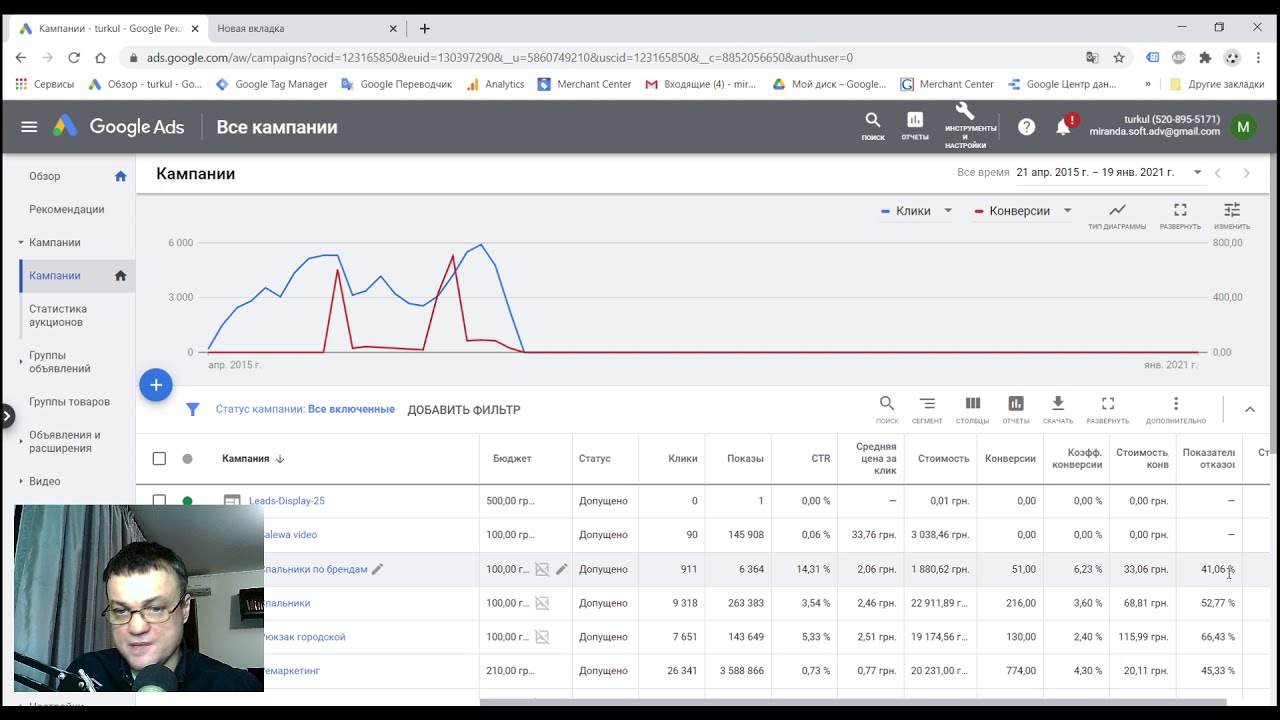Go to browser home page
Image resolution: width=1280 pixels, height=720 pixels.
pos(100,57)
